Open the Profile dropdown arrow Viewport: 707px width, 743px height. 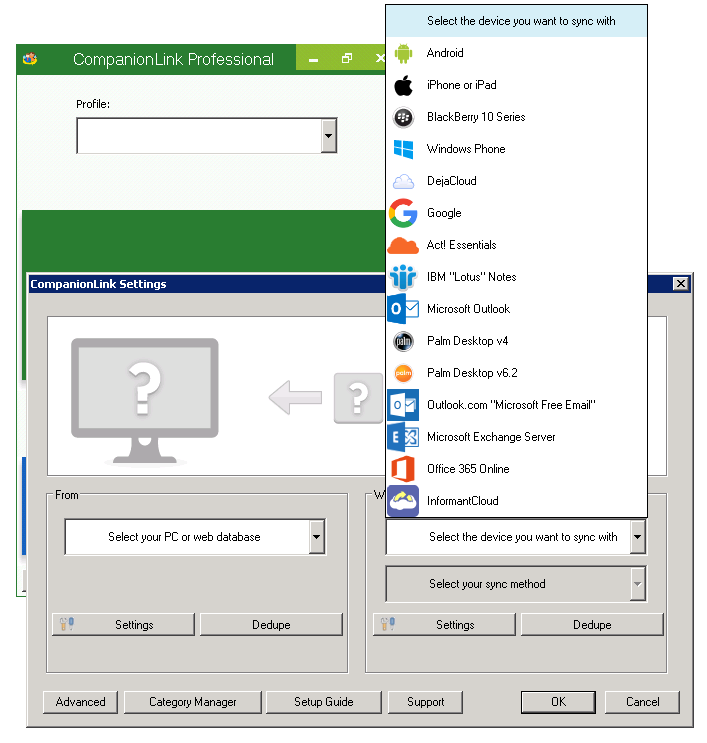(x=328, y=136)
